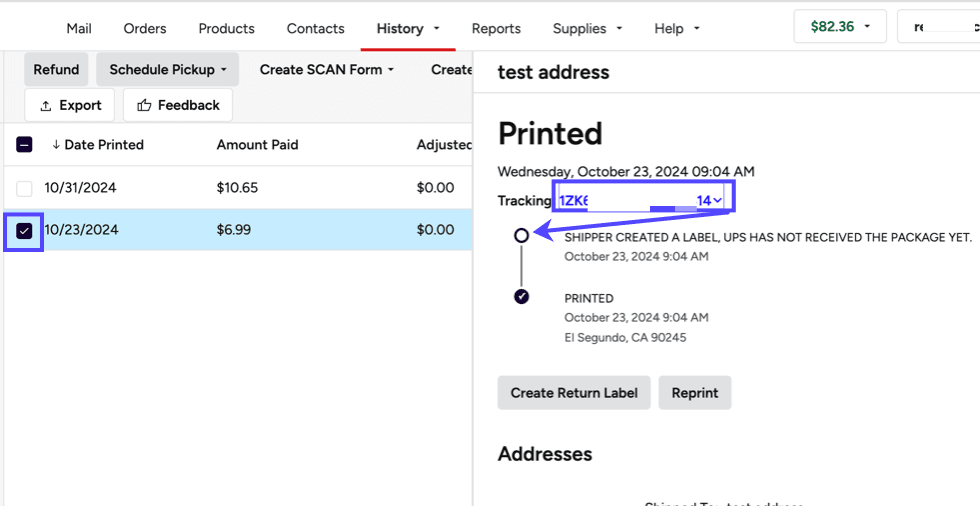Viewport: 980px width, 506px height.
Task: Open the Create SCAN Form dropdown
Action: [327, 69]
